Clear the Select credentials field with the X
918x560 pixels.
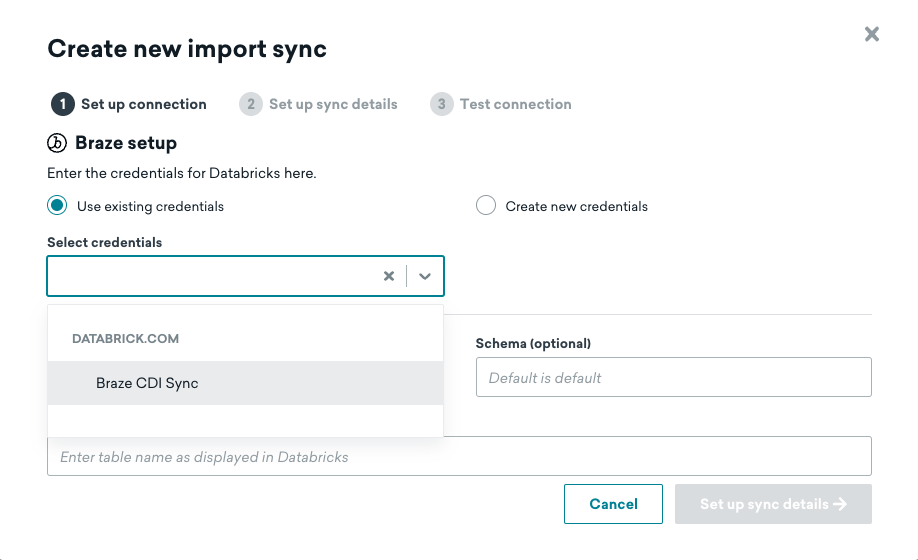(x=389, y=276)
